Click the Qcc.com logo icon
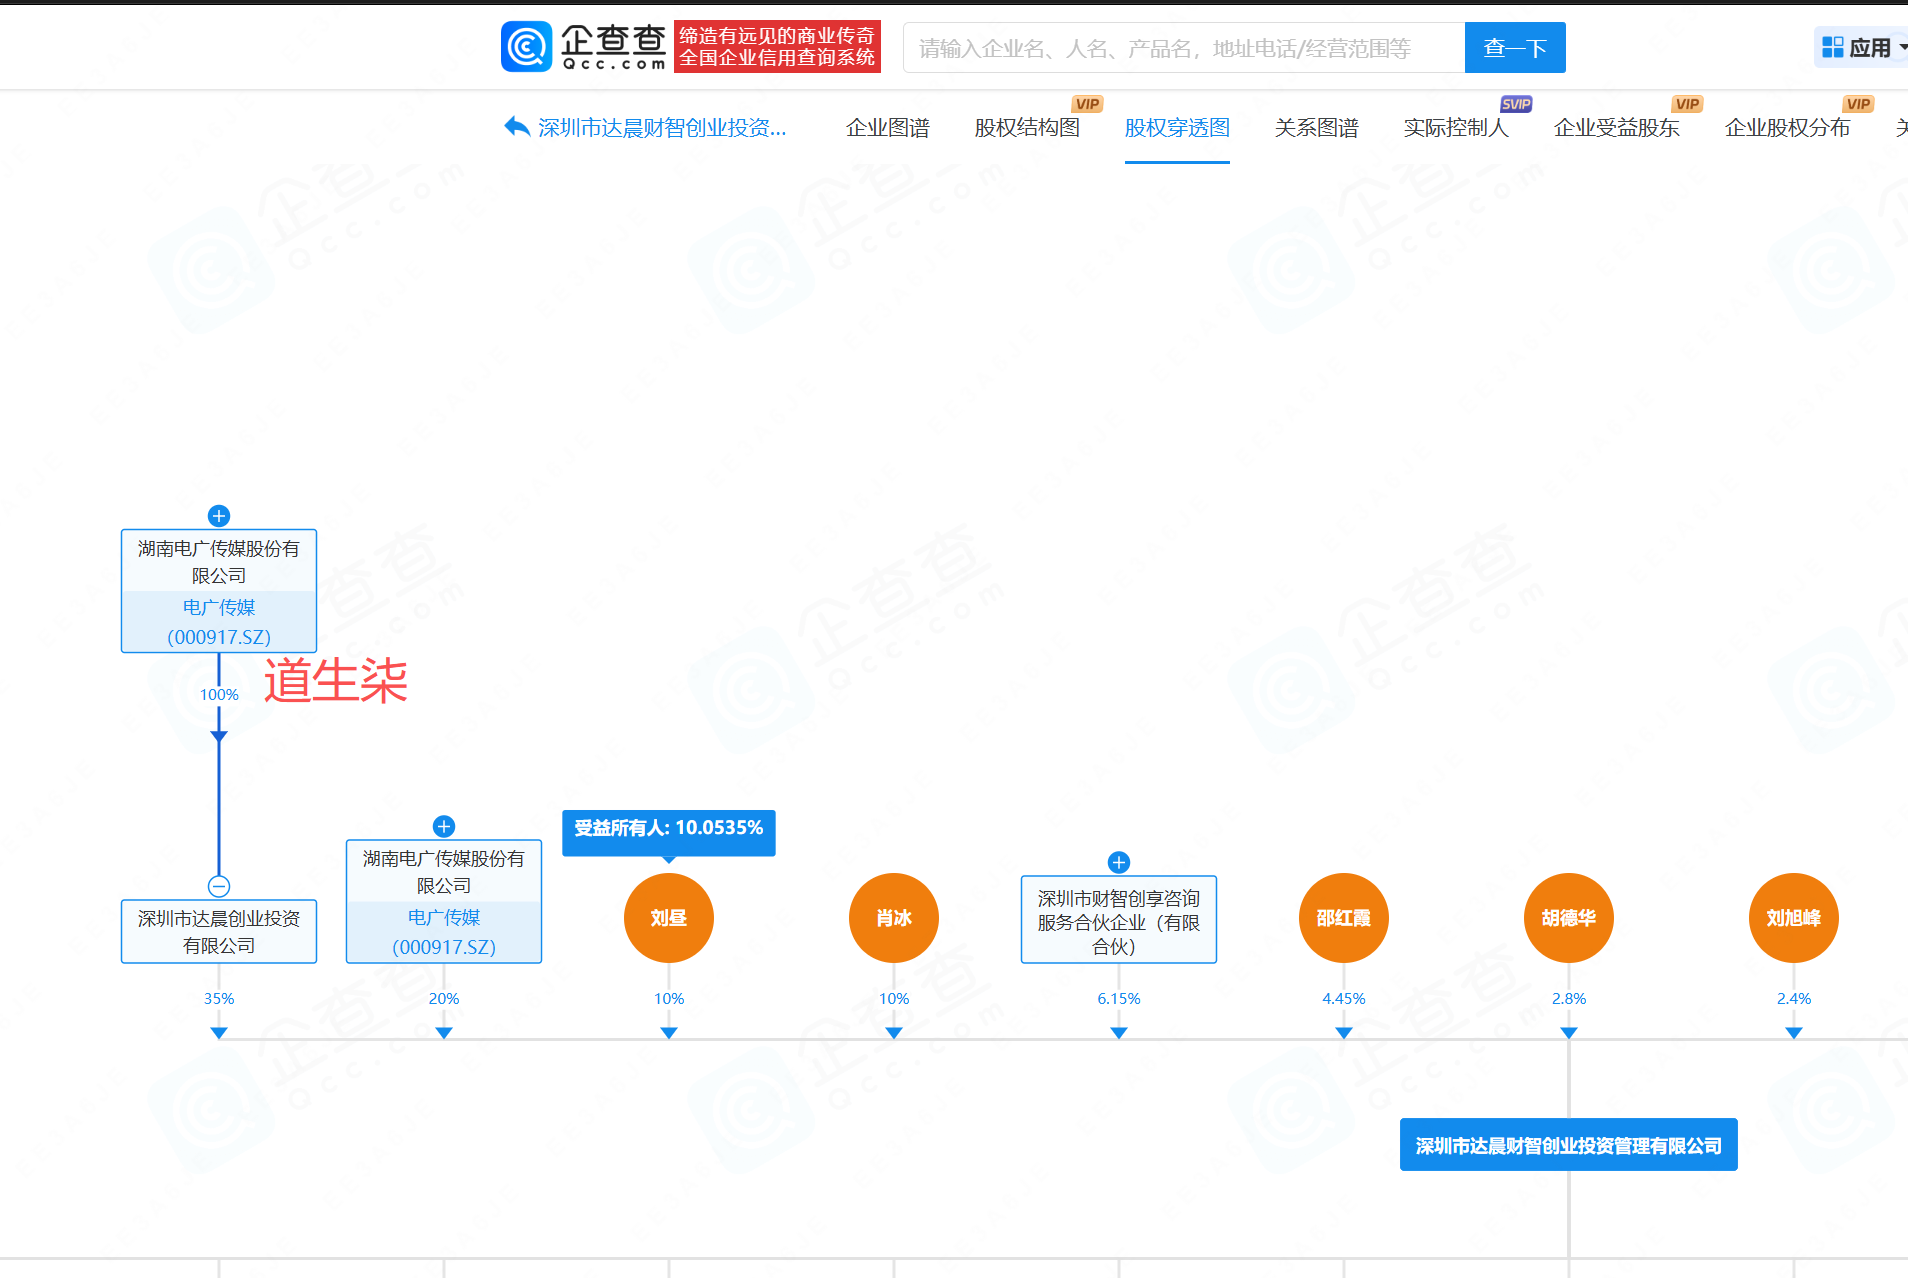The width and height of the screenshot is (1908, 1278). tap(526, 47)
